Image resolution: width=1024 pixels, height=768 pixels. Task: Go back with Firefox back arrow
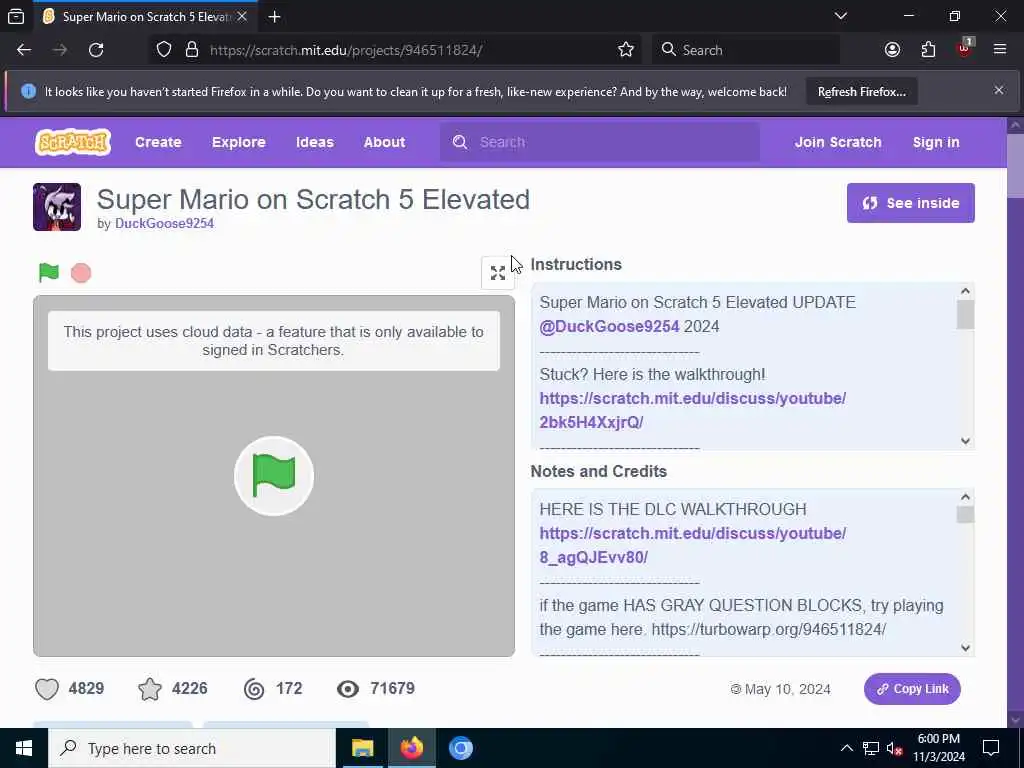click(24, 50)
